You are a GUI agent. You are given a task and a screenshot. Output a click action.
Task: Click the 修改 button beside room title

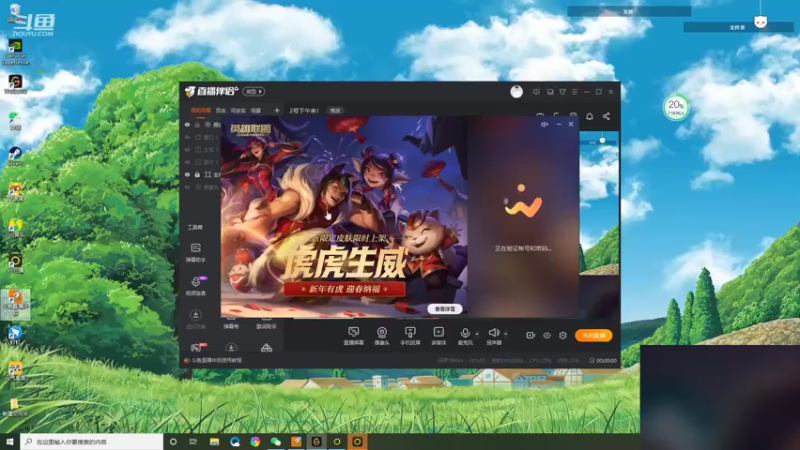(335, 110)
